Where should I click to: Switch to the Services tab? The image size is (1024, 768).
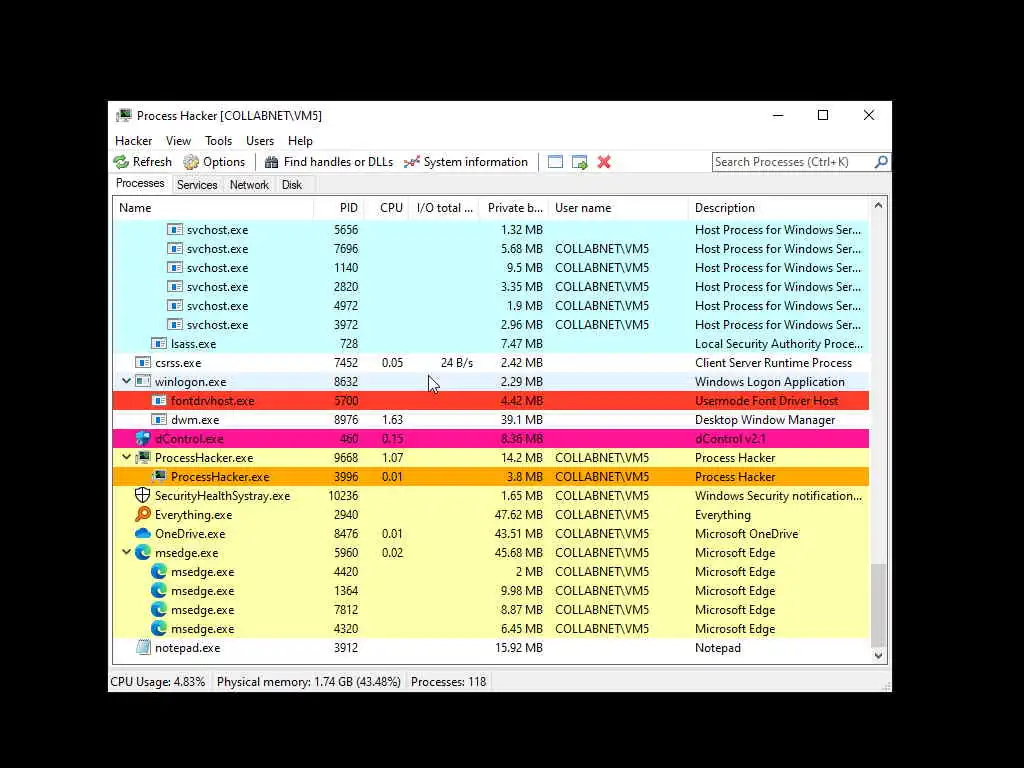tap(197, 185)
